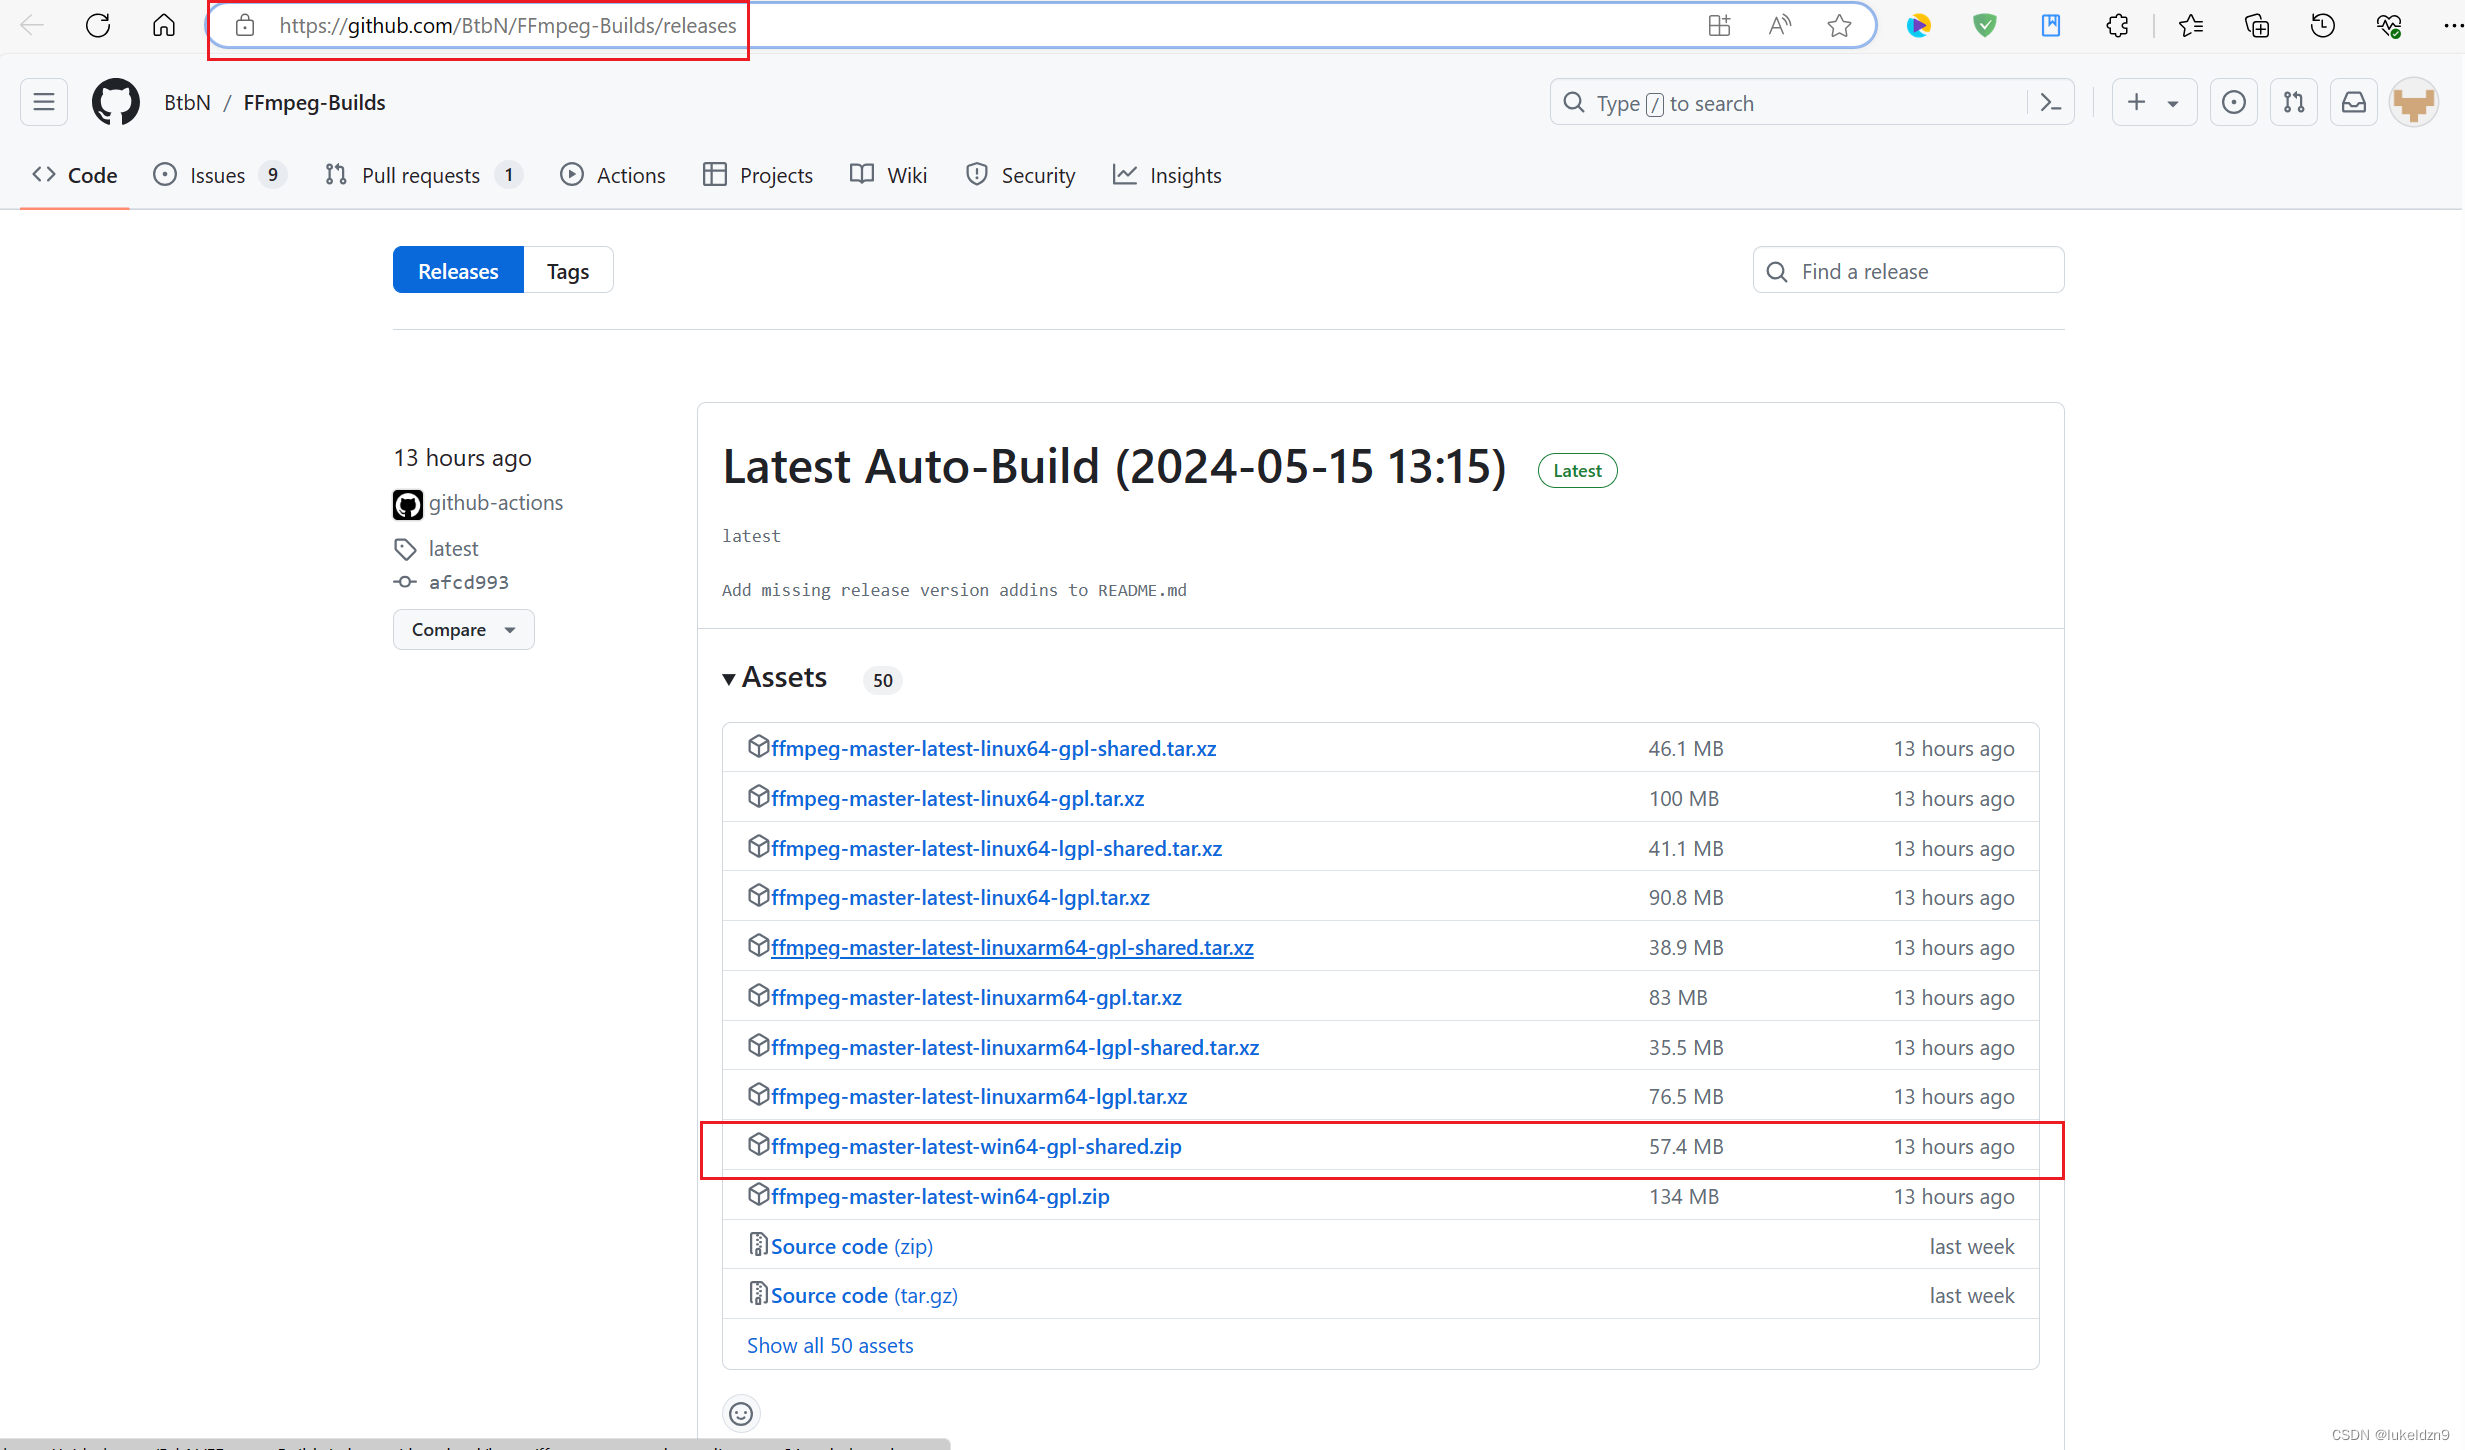
Task: Select the Releases button
Action: (x=458, y=270)
